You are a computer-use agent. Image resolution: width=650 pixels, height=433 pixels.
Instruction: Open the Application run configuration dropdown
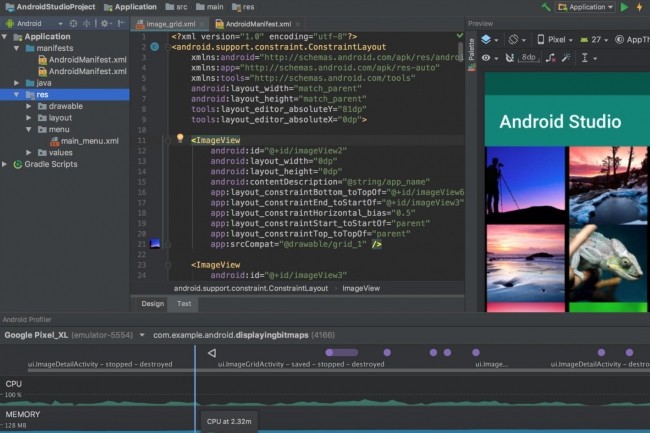[585, 7]
